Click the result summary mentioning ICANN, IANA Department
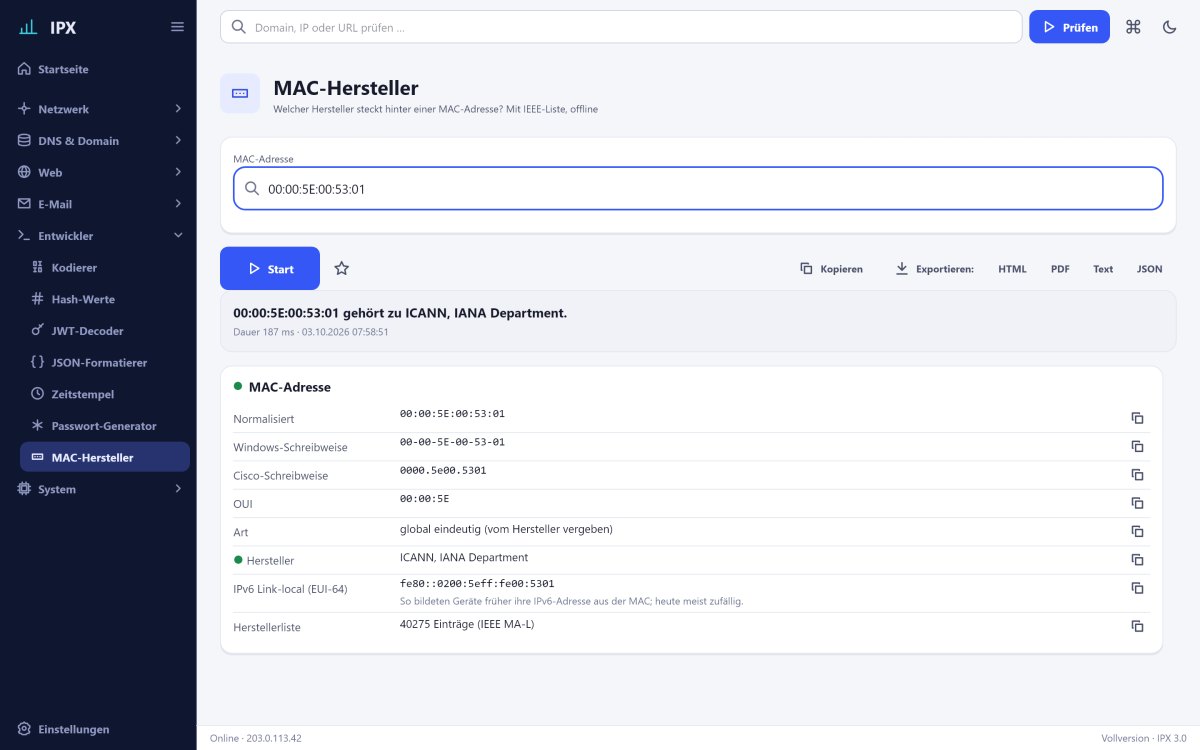 pos(400,313)
